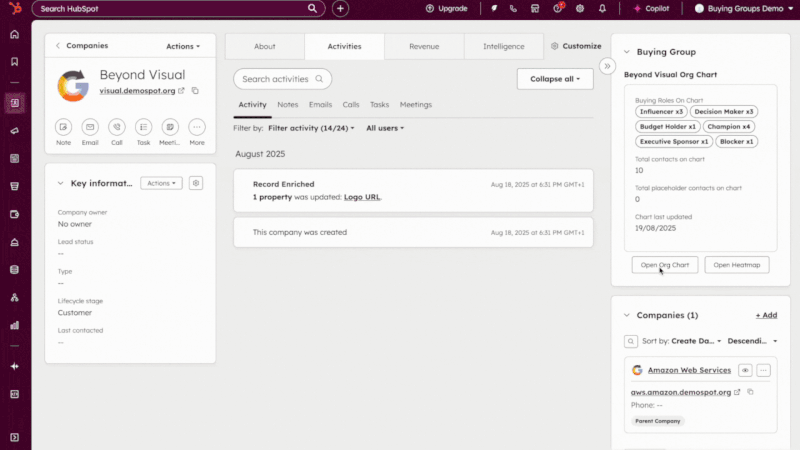The width and height of the screenshot is (800, 450).
Task: Collapse the right sidebar with double-chevron
Action: click(606, 66)
